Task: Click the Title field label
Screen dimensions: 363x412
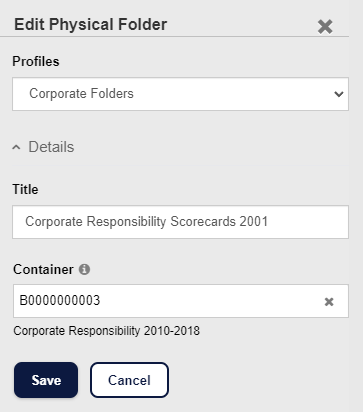Action: [x=25, y=189]
